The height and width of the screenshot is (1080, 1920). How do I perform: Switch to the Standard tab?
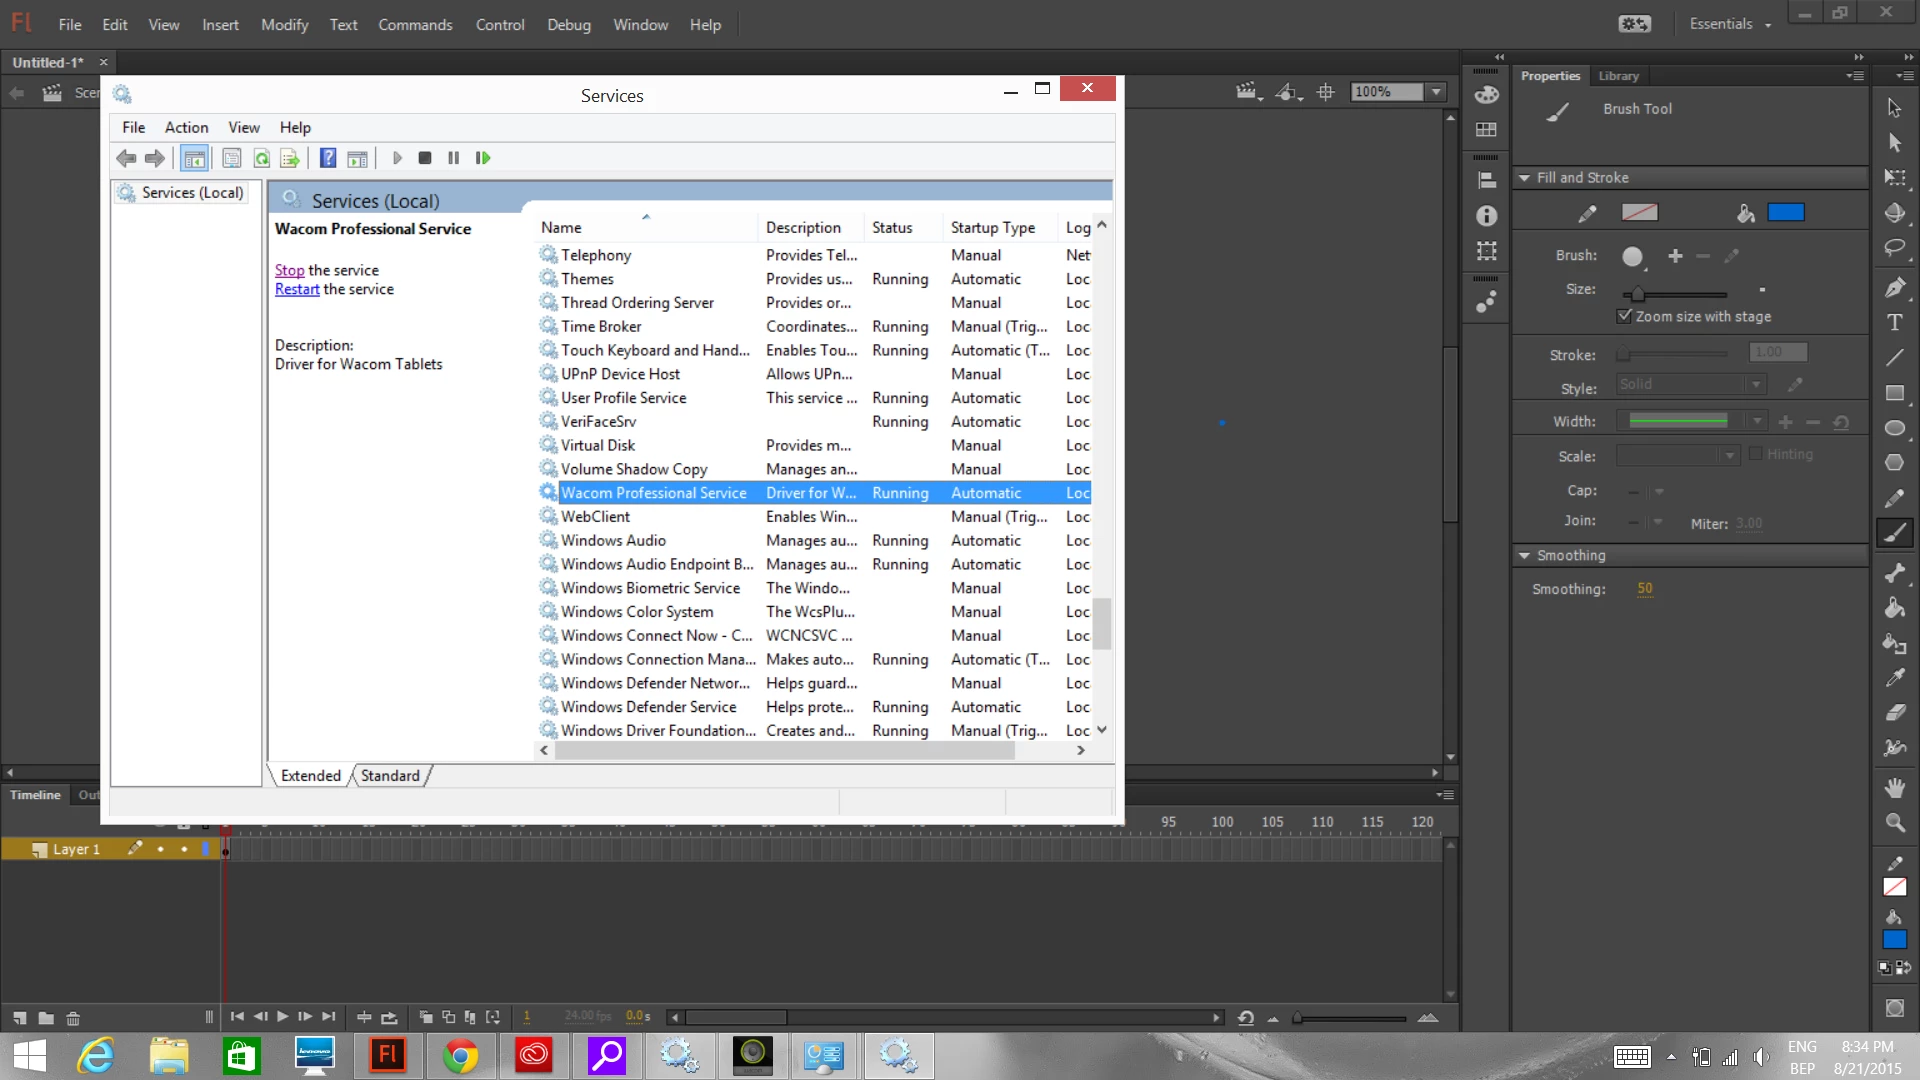390,776
